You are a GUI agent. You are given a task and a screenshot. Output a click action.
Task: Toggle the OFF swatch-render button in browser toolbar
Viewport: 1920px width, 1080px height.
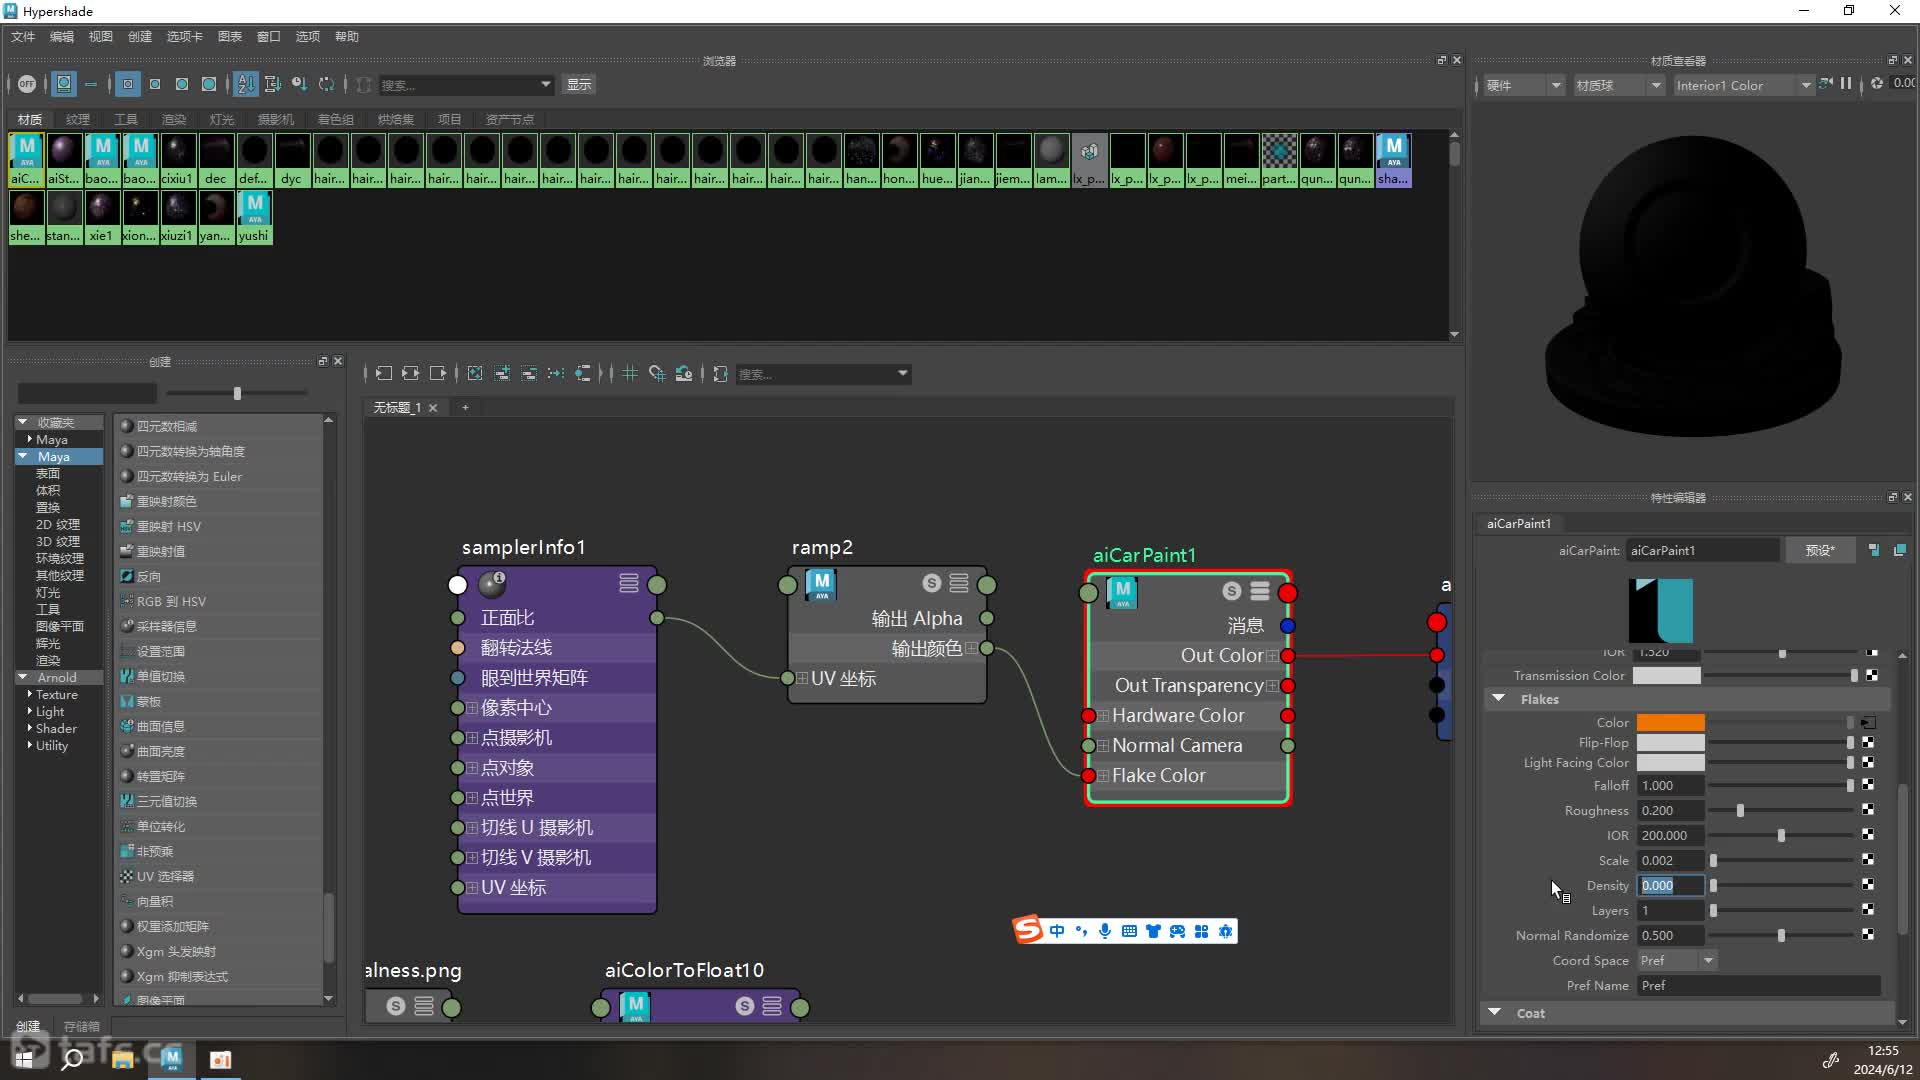click(27, 85)
